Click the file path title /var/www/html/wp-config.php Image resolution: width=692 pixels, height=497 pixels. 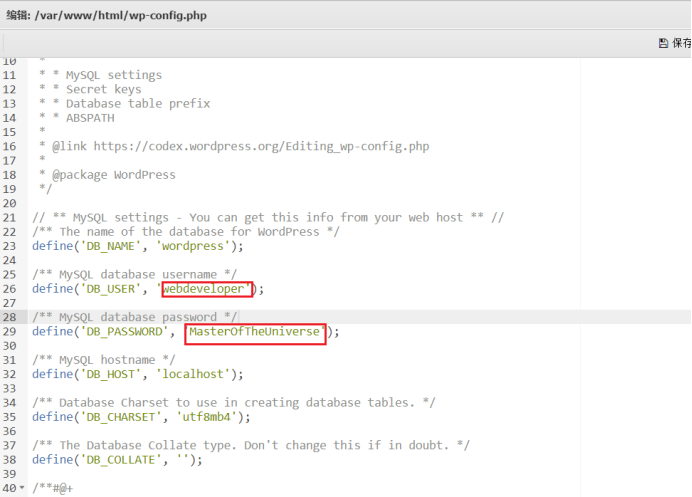[120, 15]
